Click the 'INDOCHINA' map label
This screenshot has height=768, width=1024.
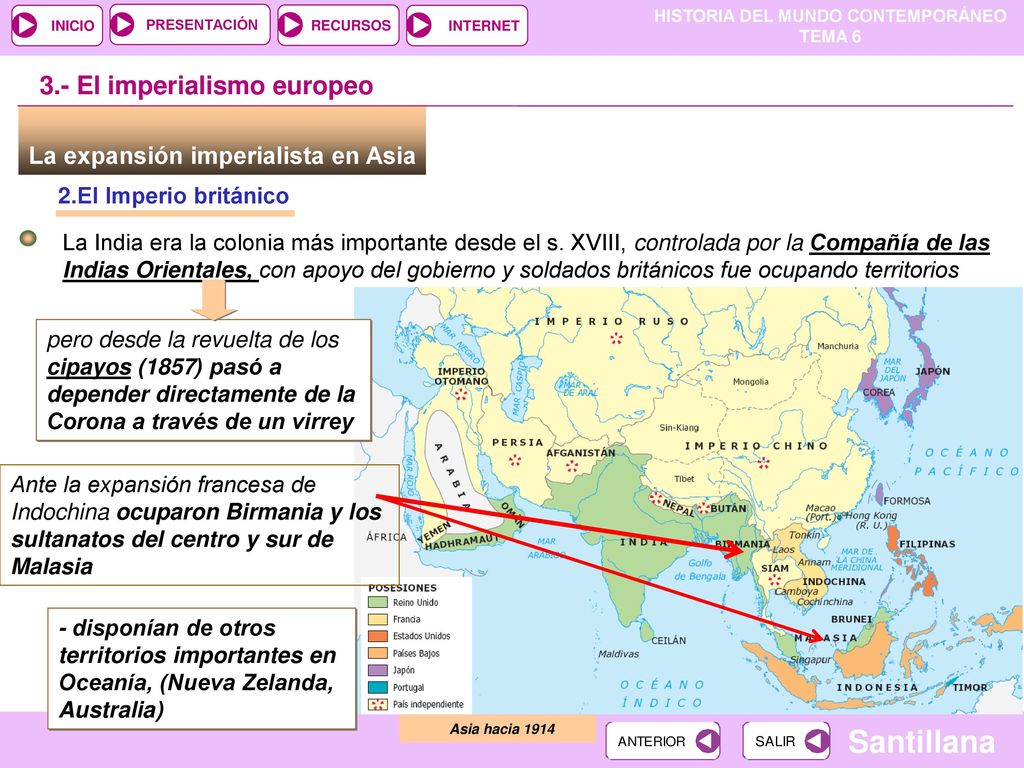(834, 581)
